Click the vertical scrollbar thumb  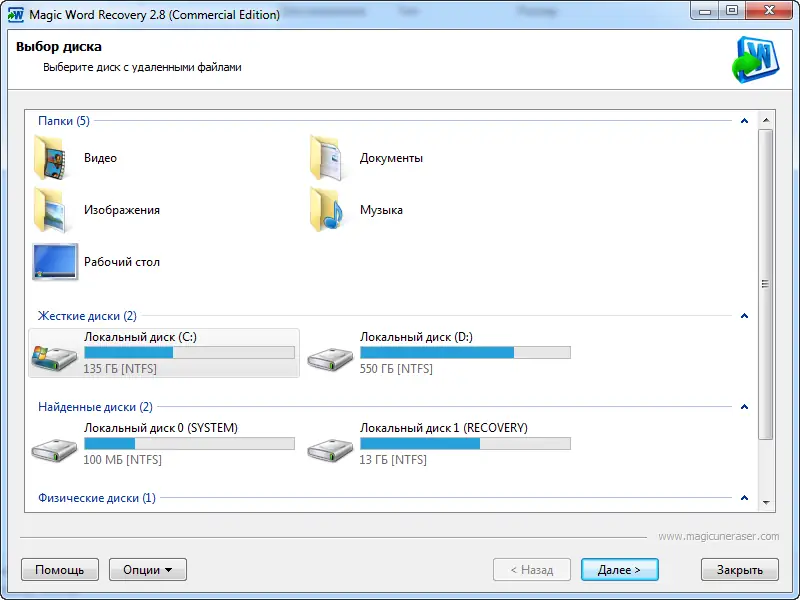click(x=766, y=284)
